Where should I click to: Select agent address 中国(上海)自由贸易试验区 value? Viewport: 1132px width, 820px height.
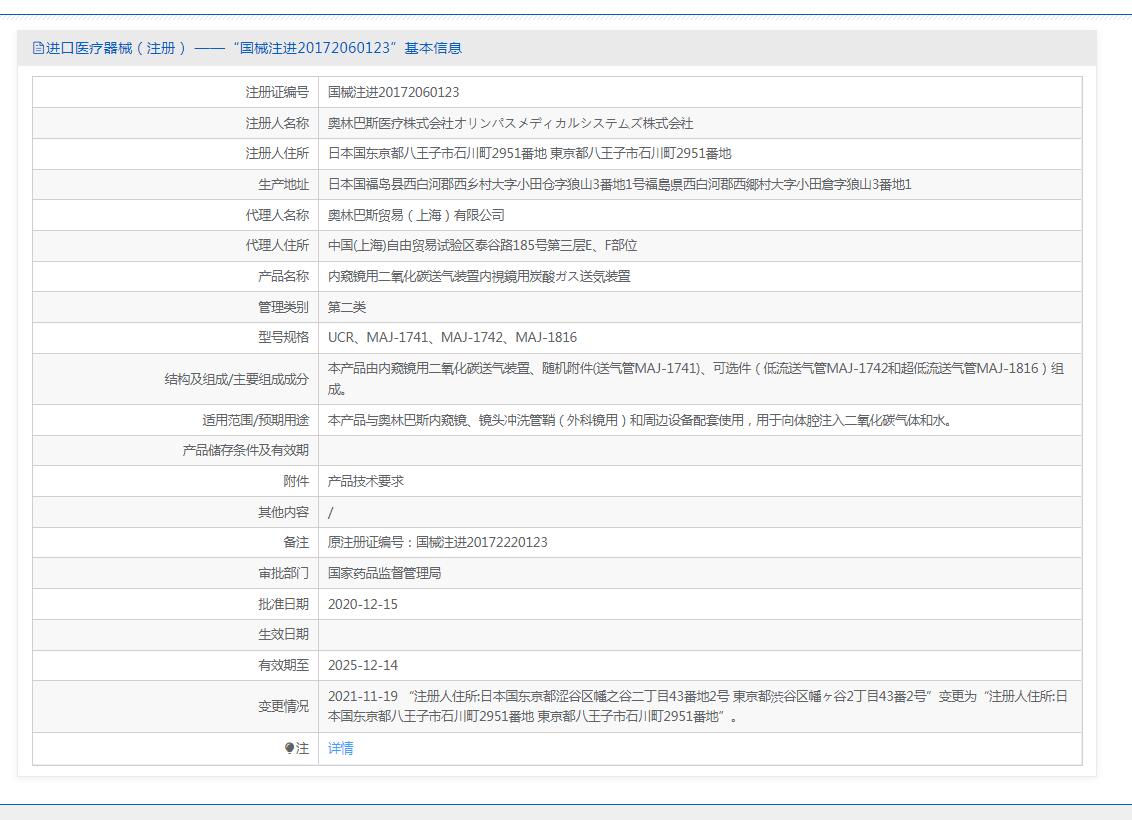[482, 245]
